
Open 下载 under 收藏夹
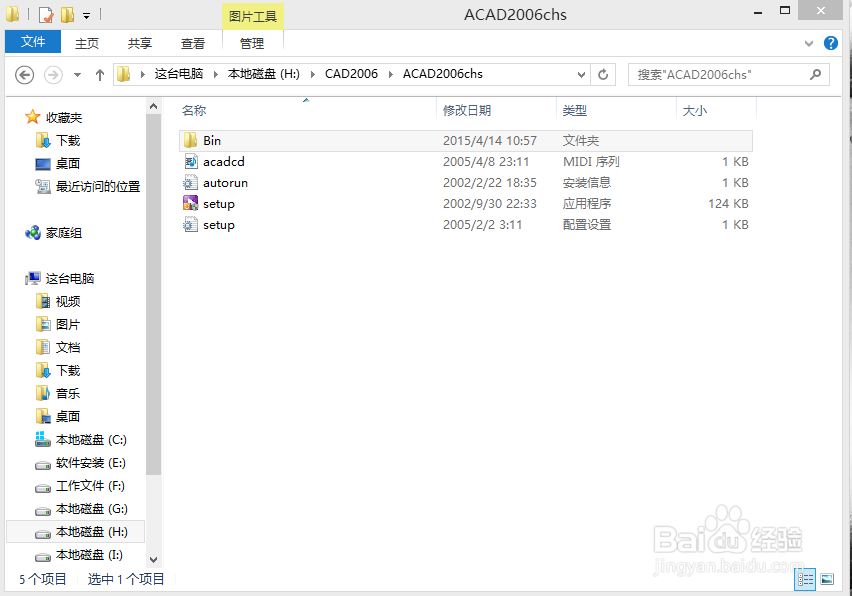point(68,141)
